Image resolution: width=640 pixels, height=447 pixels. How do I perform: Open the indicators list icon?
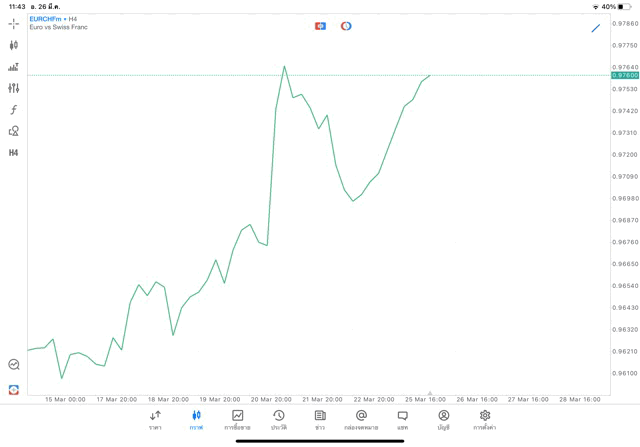[x=14, y=67]
